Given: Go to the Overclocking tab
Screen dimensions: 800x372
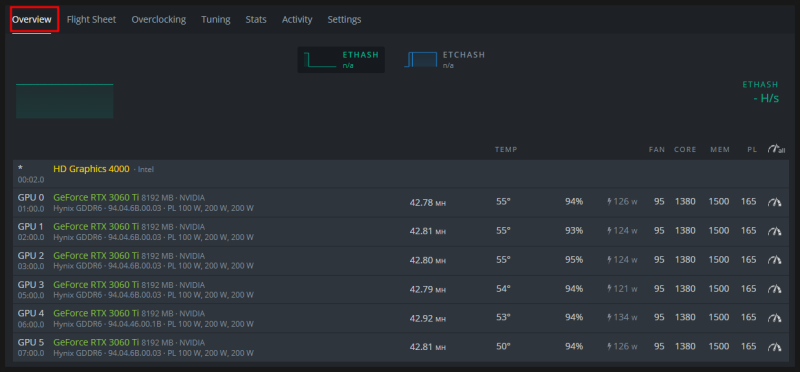Looking at the screenshot, I should point(159,19).
